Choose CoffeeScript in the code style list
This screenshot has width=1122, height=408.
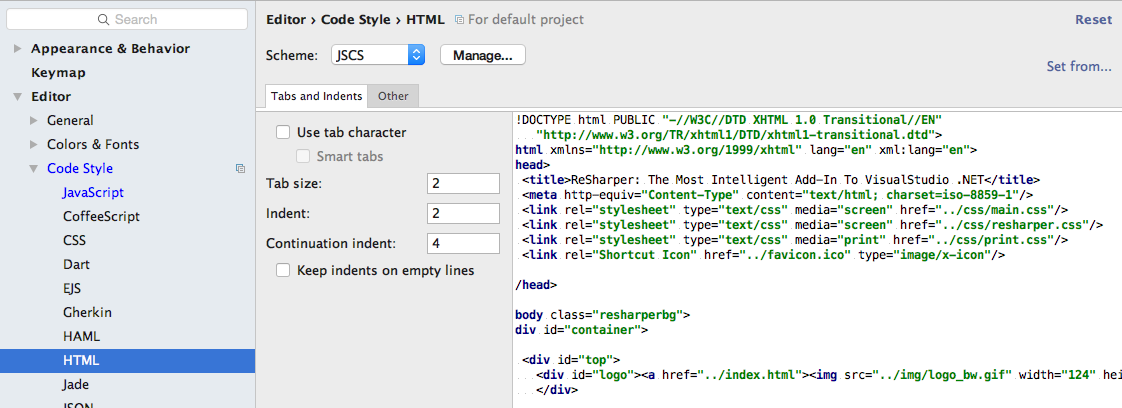(101, 216)
